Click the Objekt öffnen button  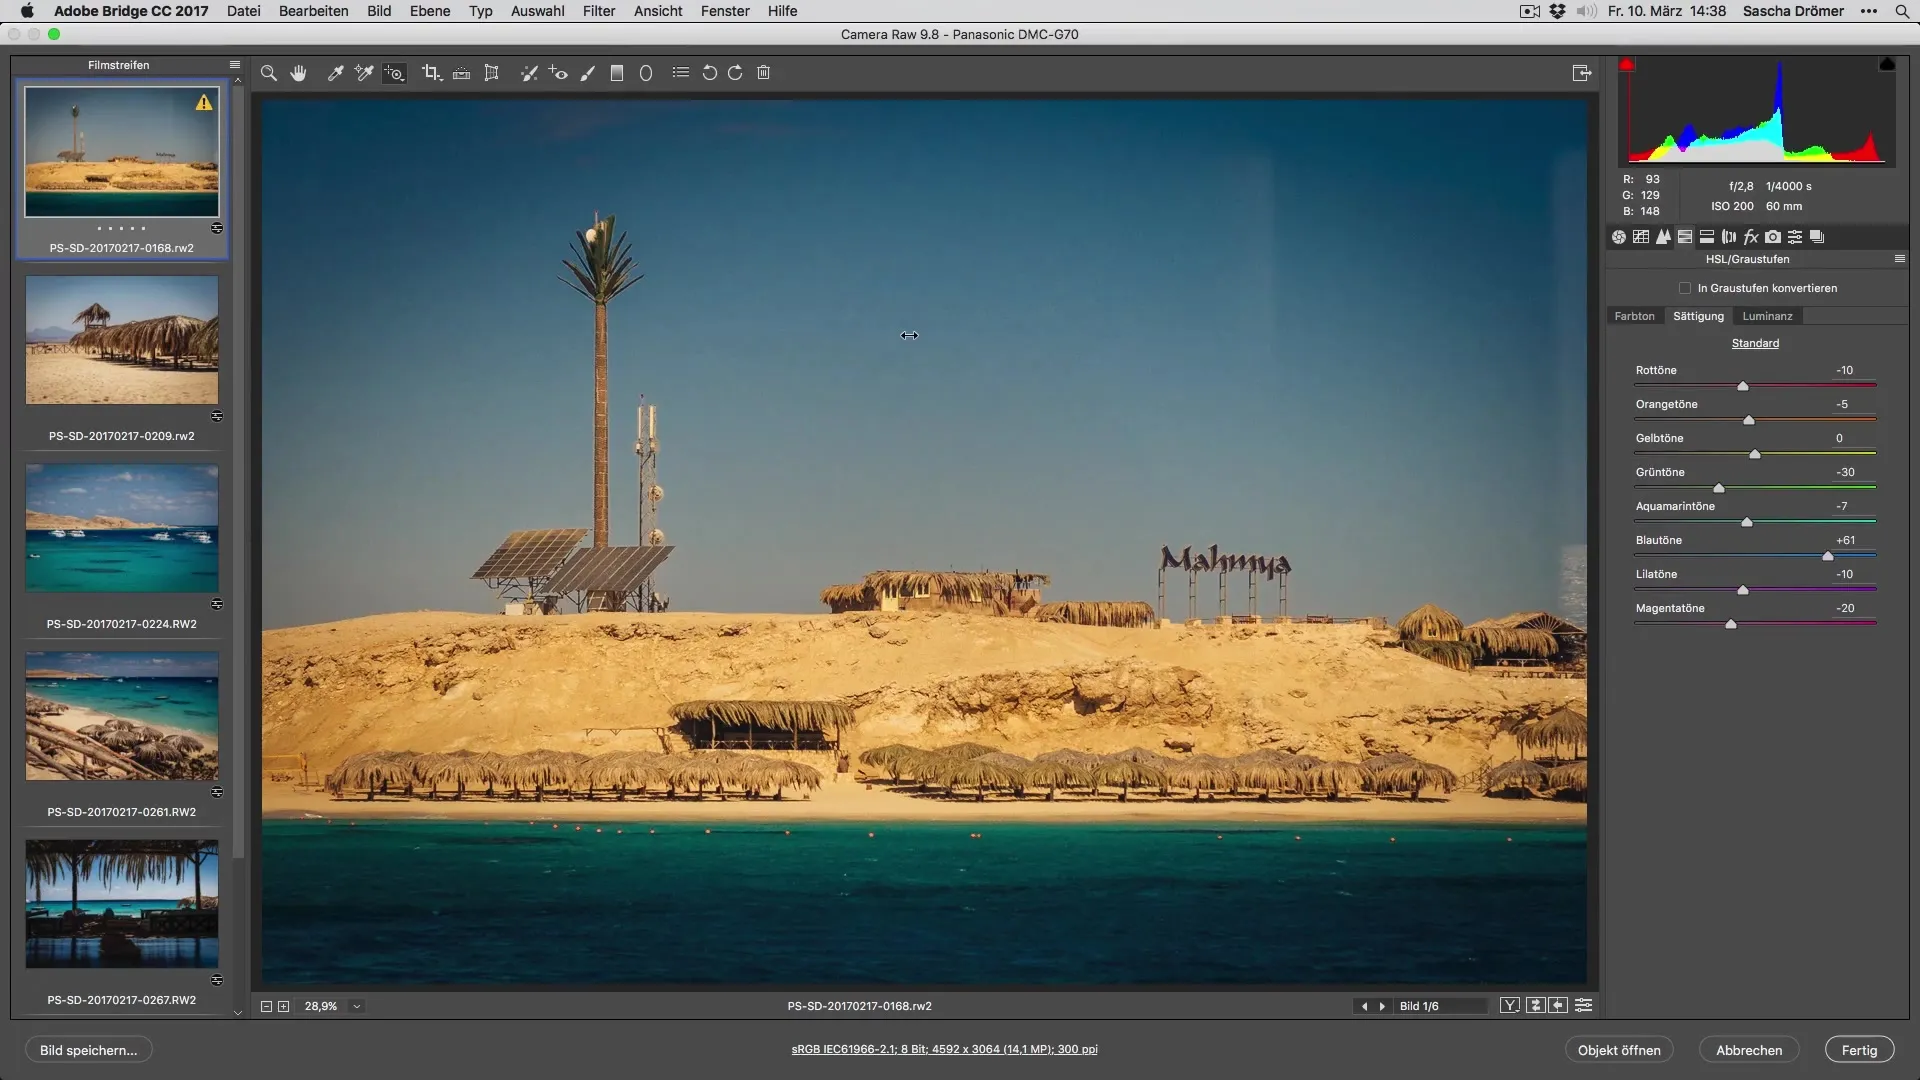[x=1619, y=1050]
